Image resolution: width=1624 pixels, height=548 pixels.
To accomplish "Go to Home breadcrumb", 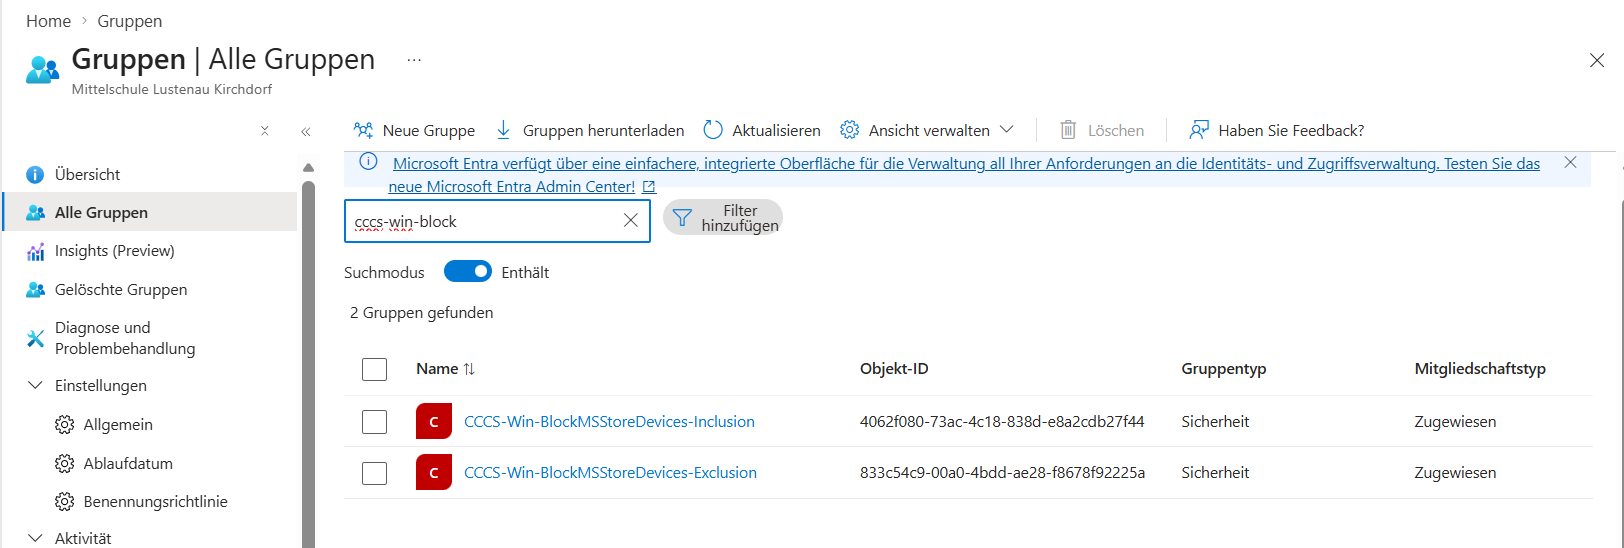I will click(48, 21).
